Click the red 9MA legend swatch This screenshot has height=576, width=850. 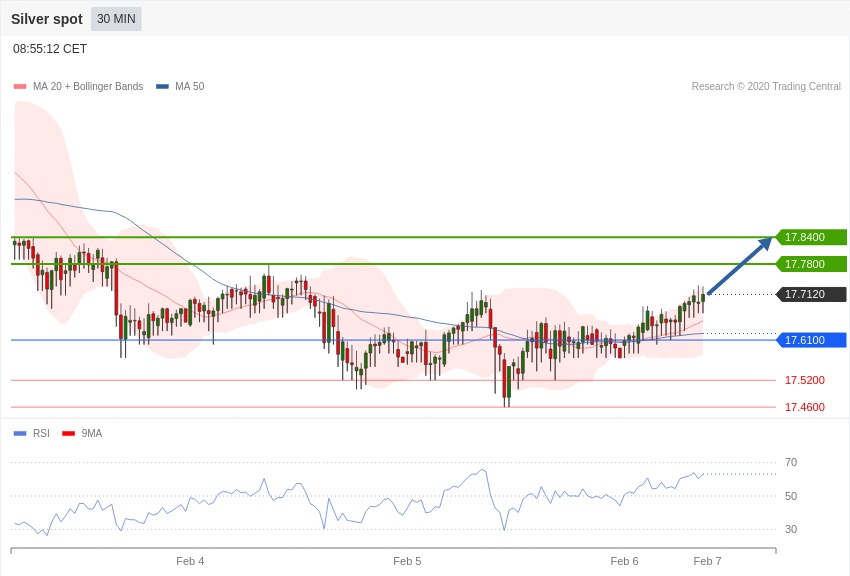pos(69,433)
